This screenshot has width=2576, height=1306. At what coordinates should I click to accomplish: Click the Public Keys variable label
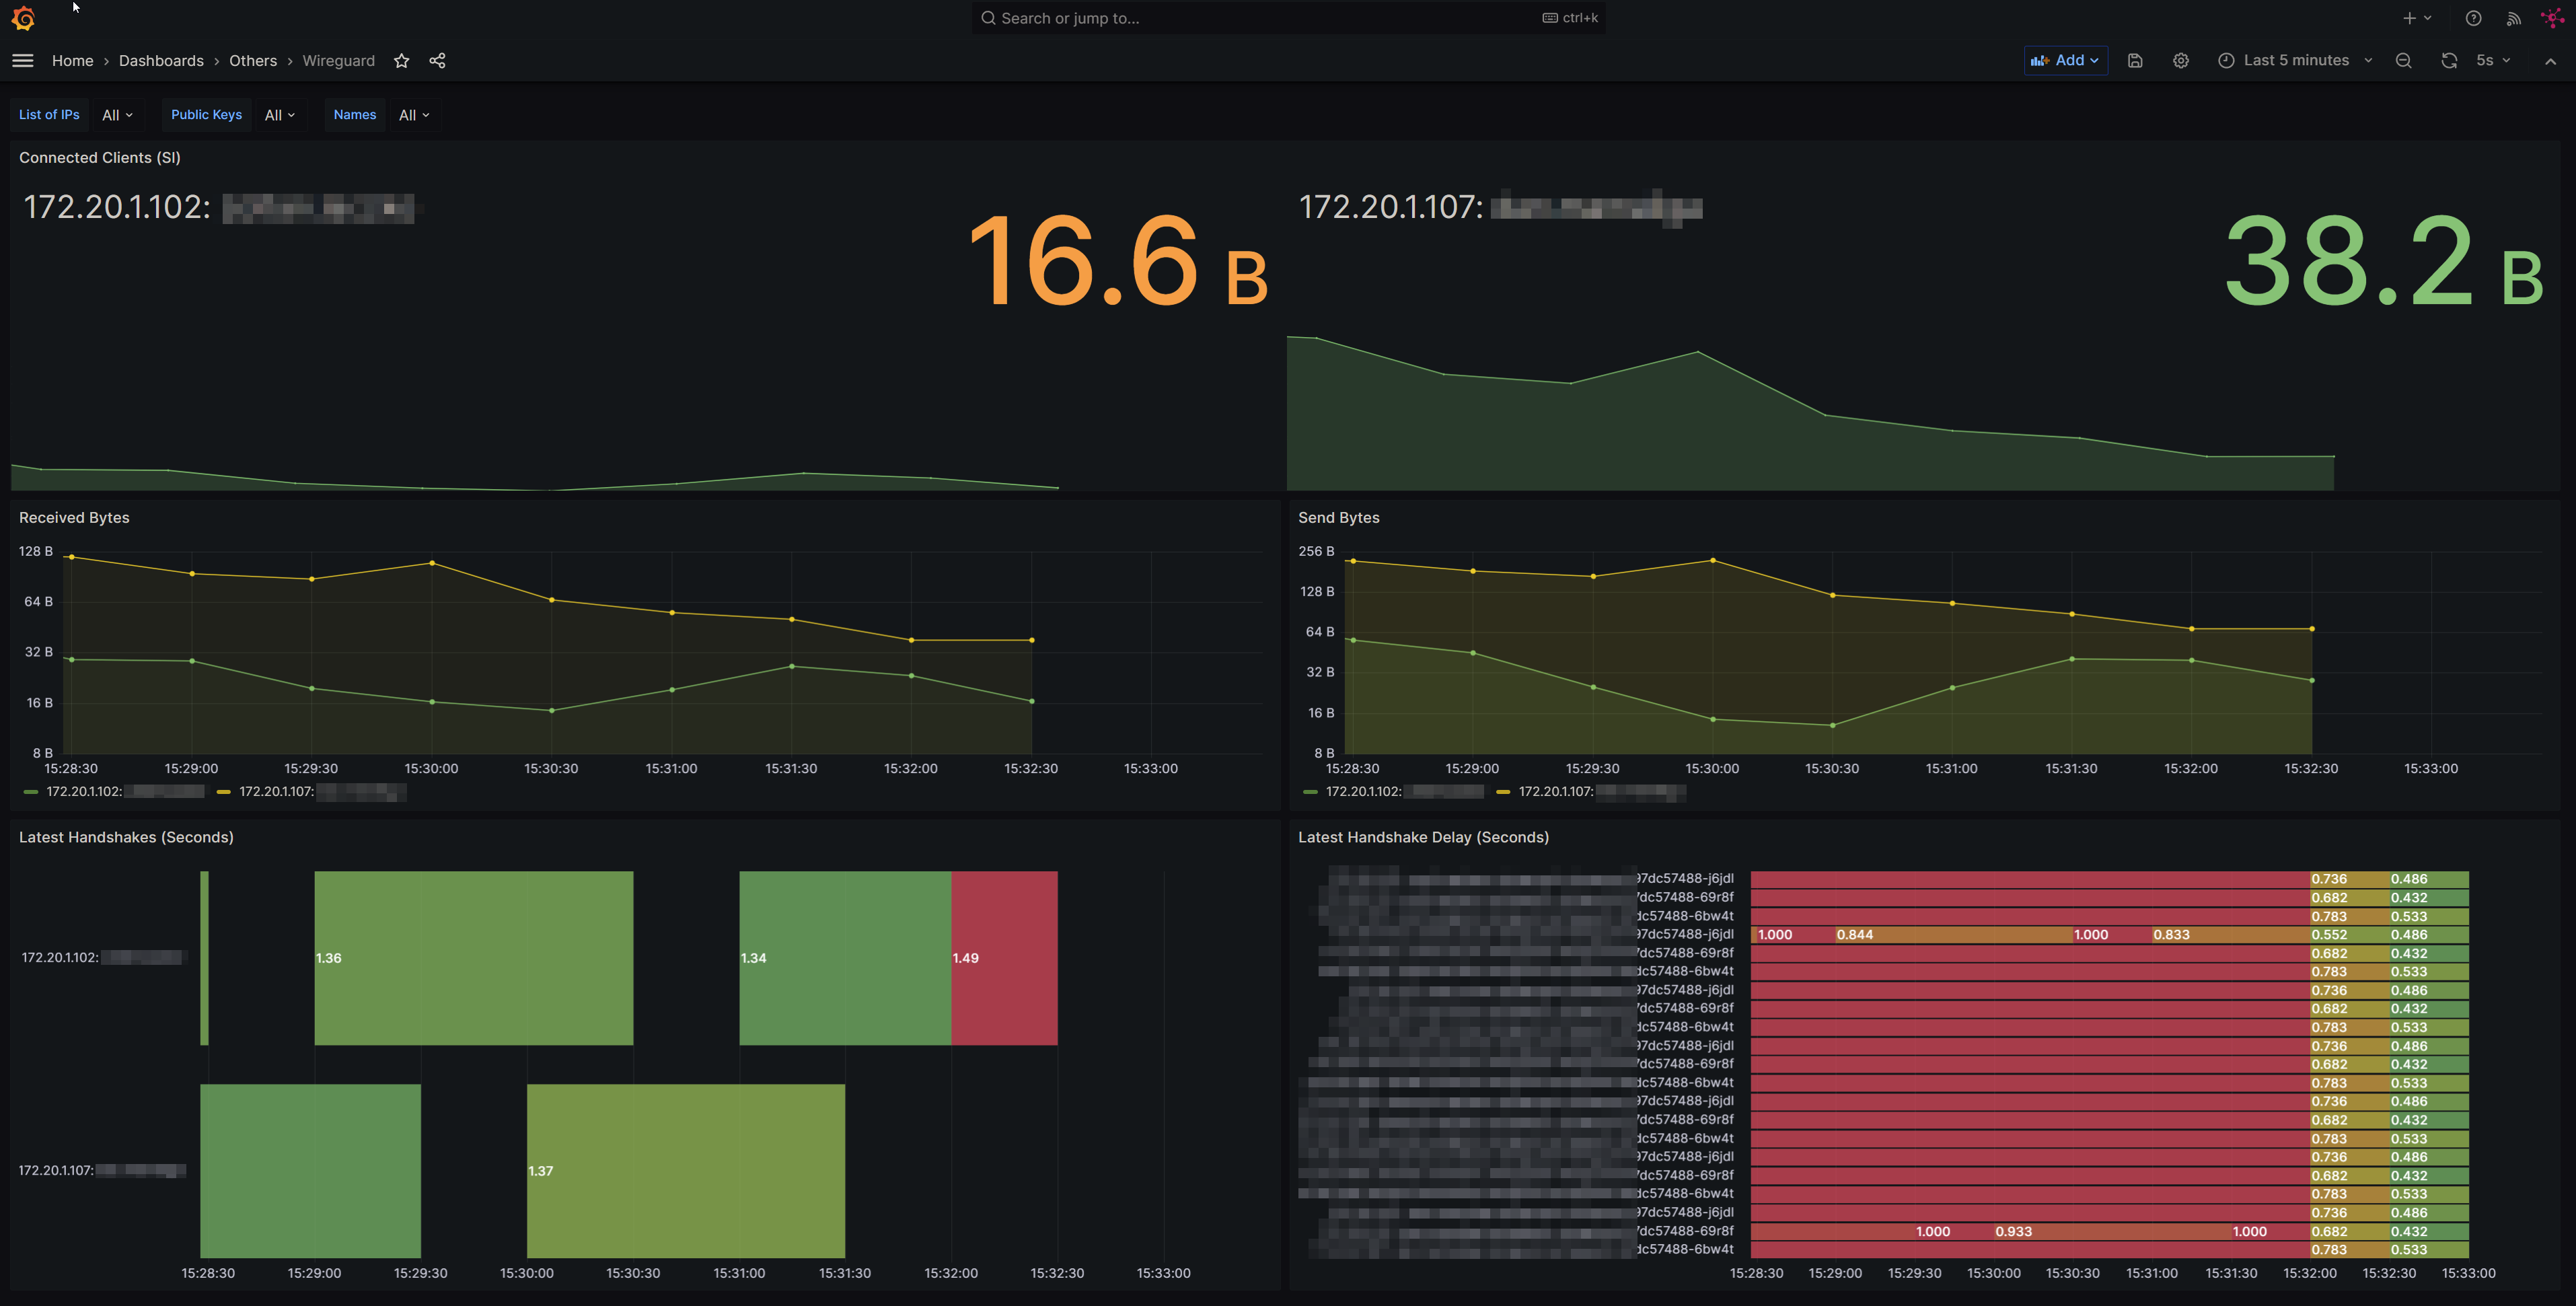tap(206, 115)
